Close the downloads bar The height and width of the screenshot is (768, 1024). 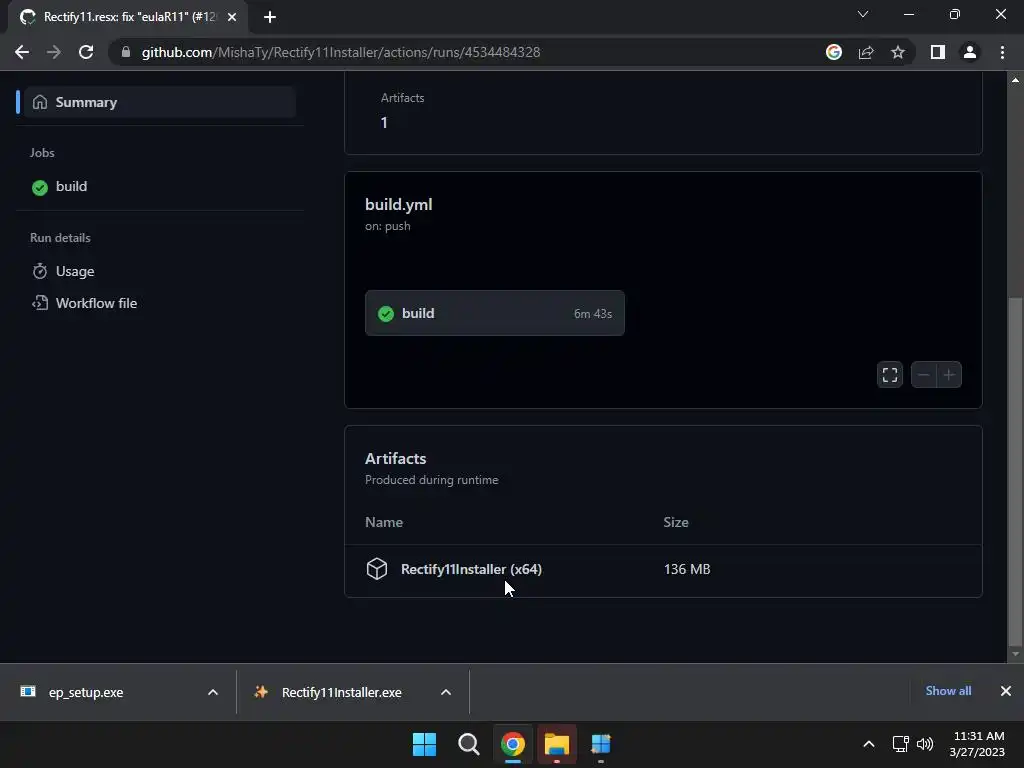click(x=1006, y=691)
